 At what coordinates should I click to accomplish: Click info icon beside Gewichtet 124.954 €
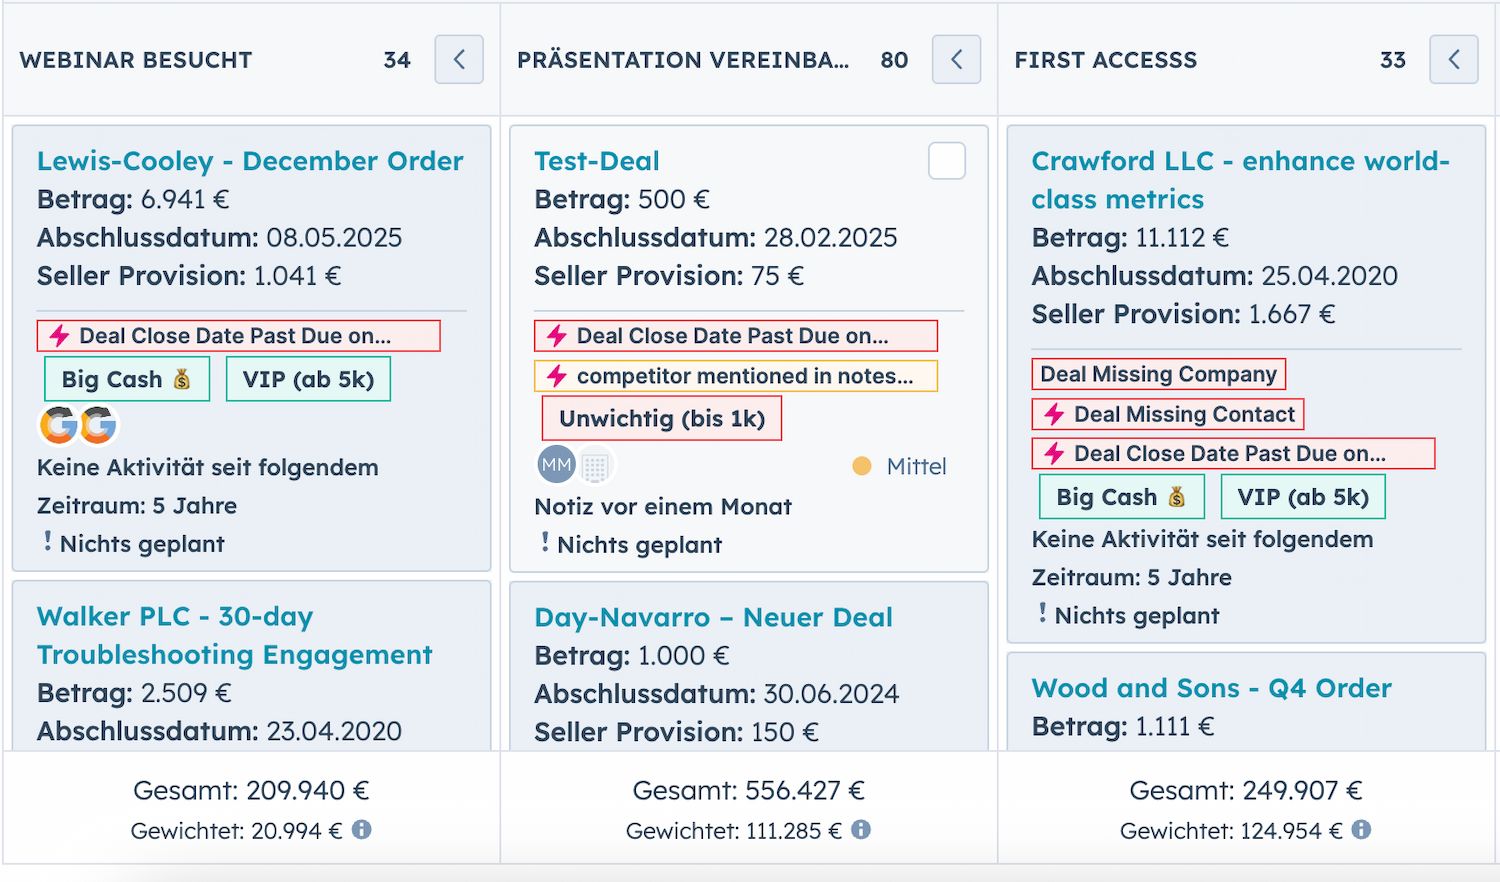tap(1361, 829)
